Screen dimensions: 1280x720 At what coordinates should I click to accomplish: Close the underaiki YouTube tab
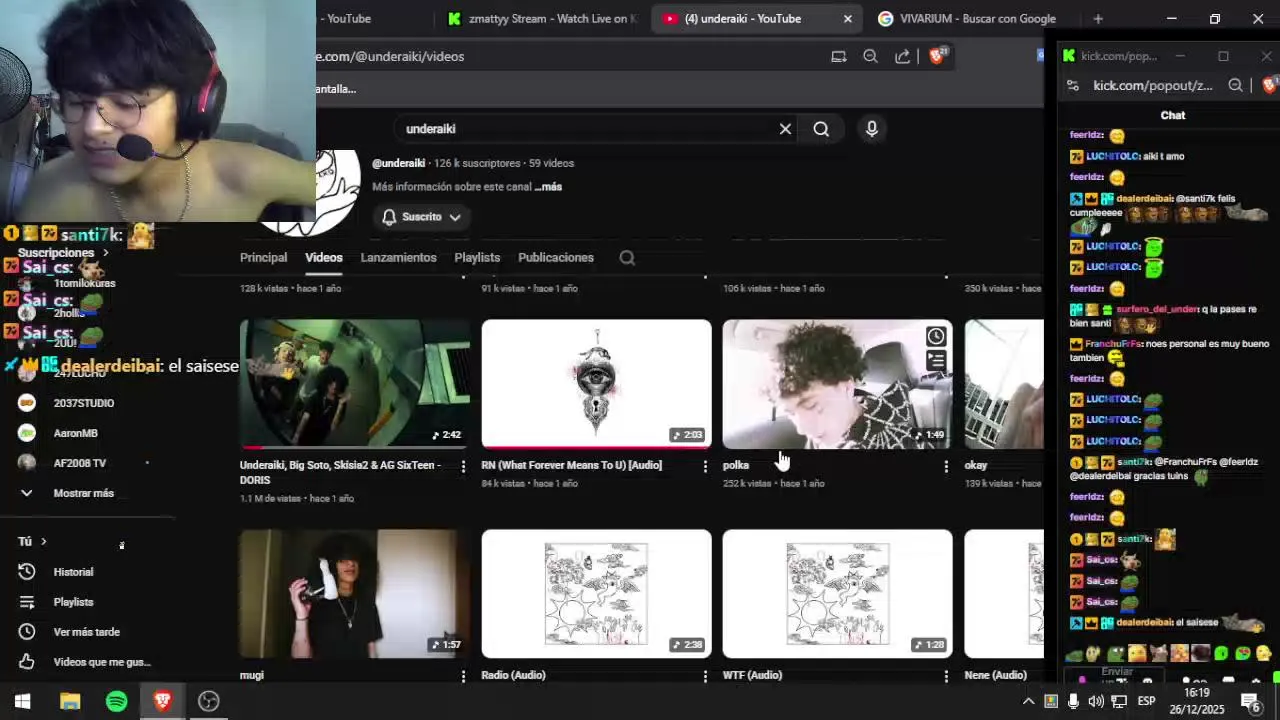(848, 19)
